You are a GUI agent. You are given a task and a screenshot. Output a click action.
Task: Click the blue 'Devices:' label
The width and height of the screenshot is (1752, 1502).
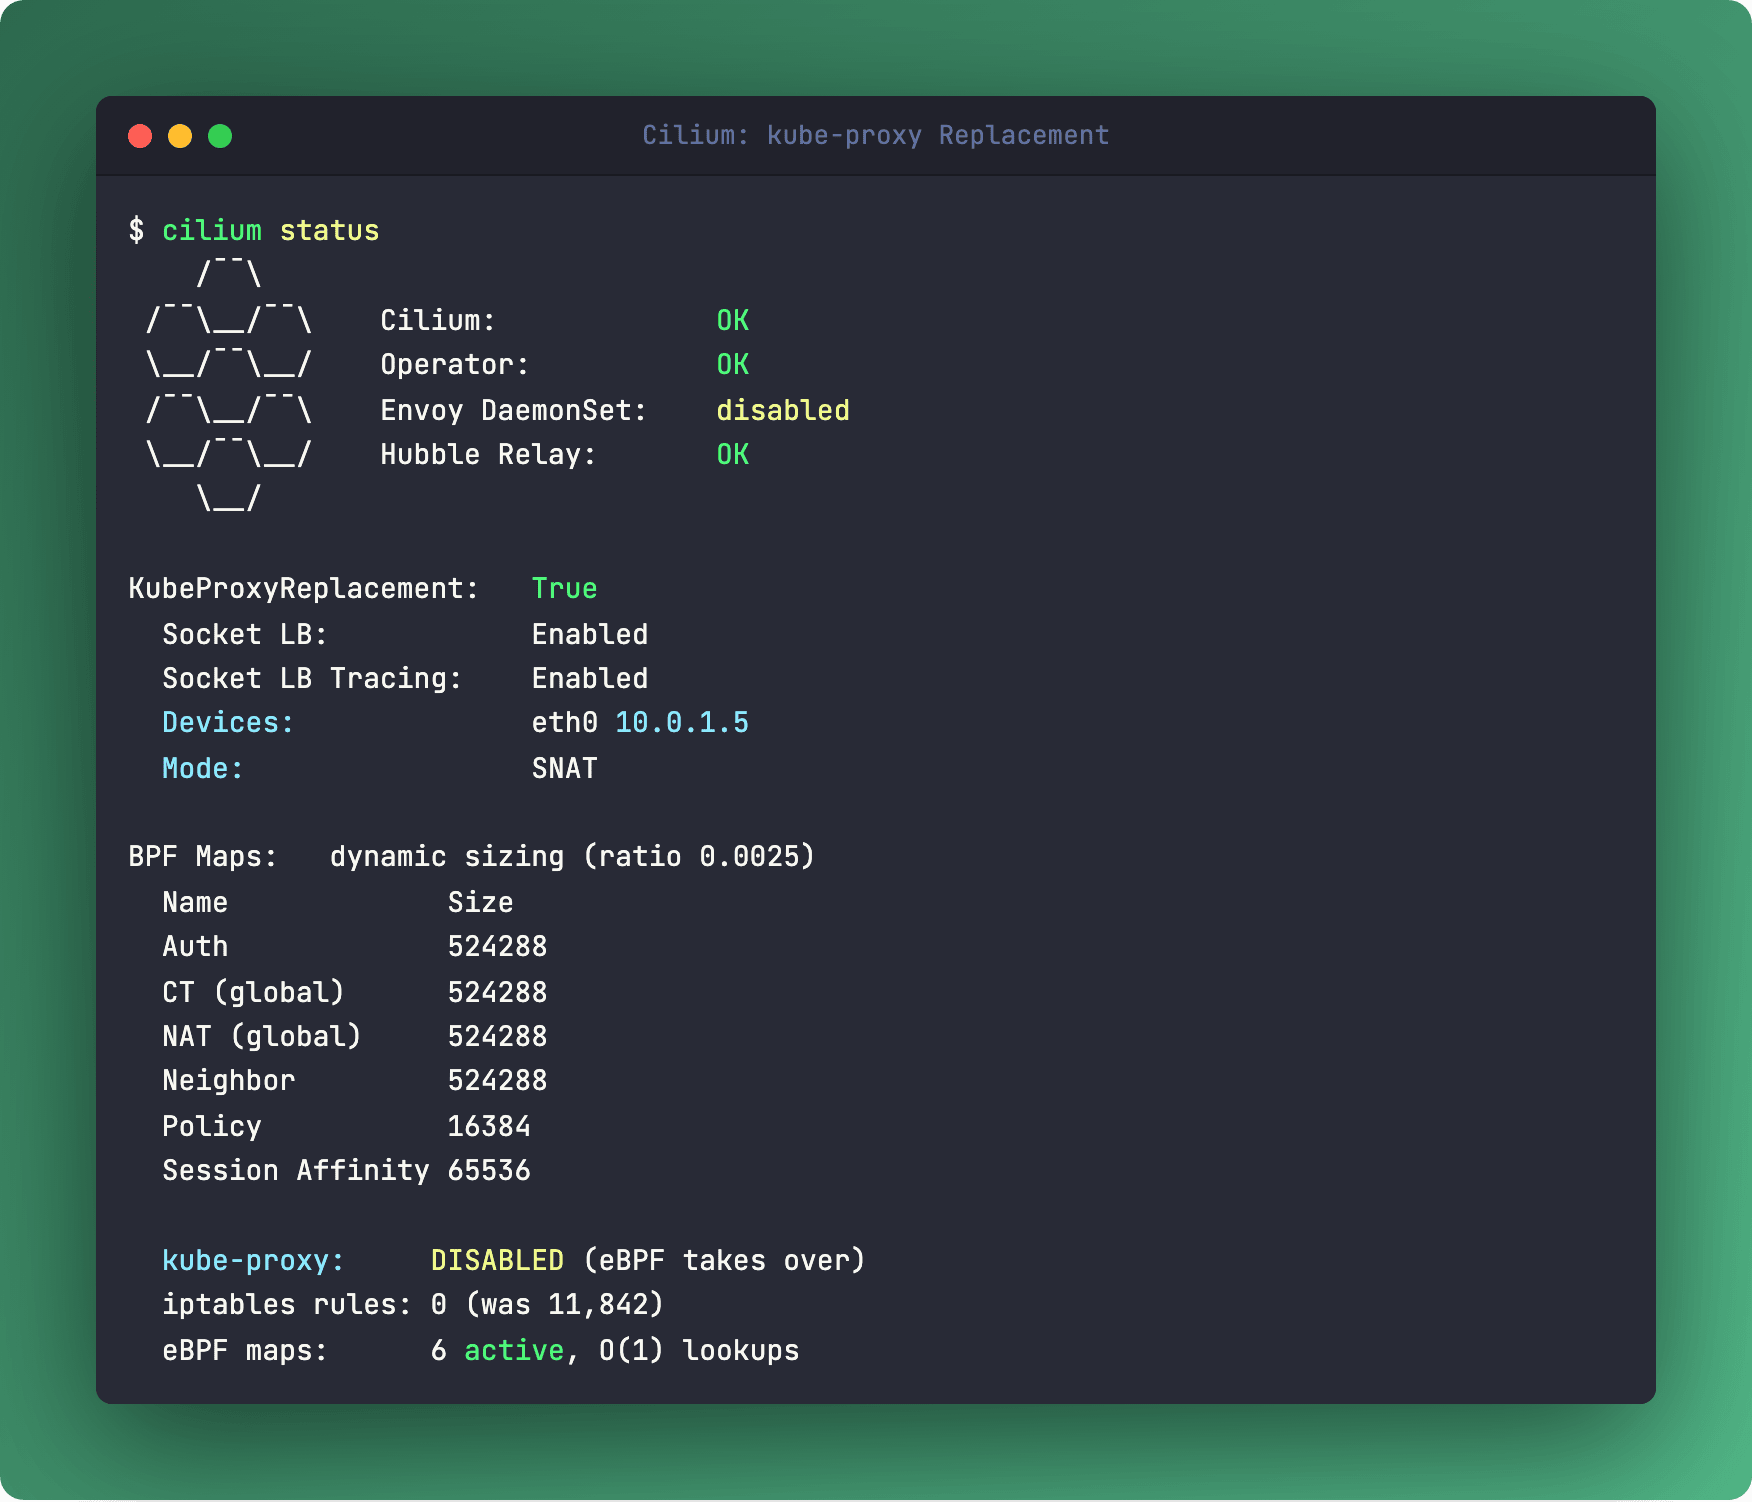[228, 723]
